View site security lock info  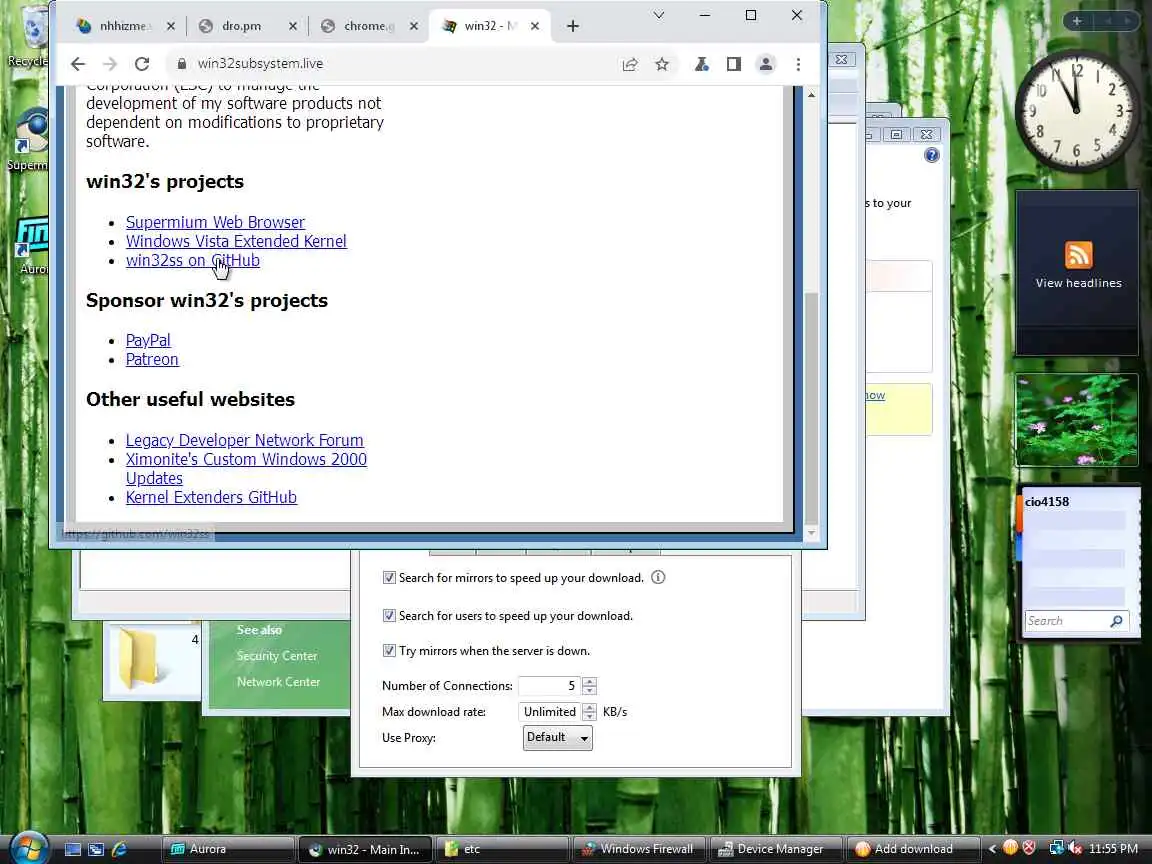point(181,64)
